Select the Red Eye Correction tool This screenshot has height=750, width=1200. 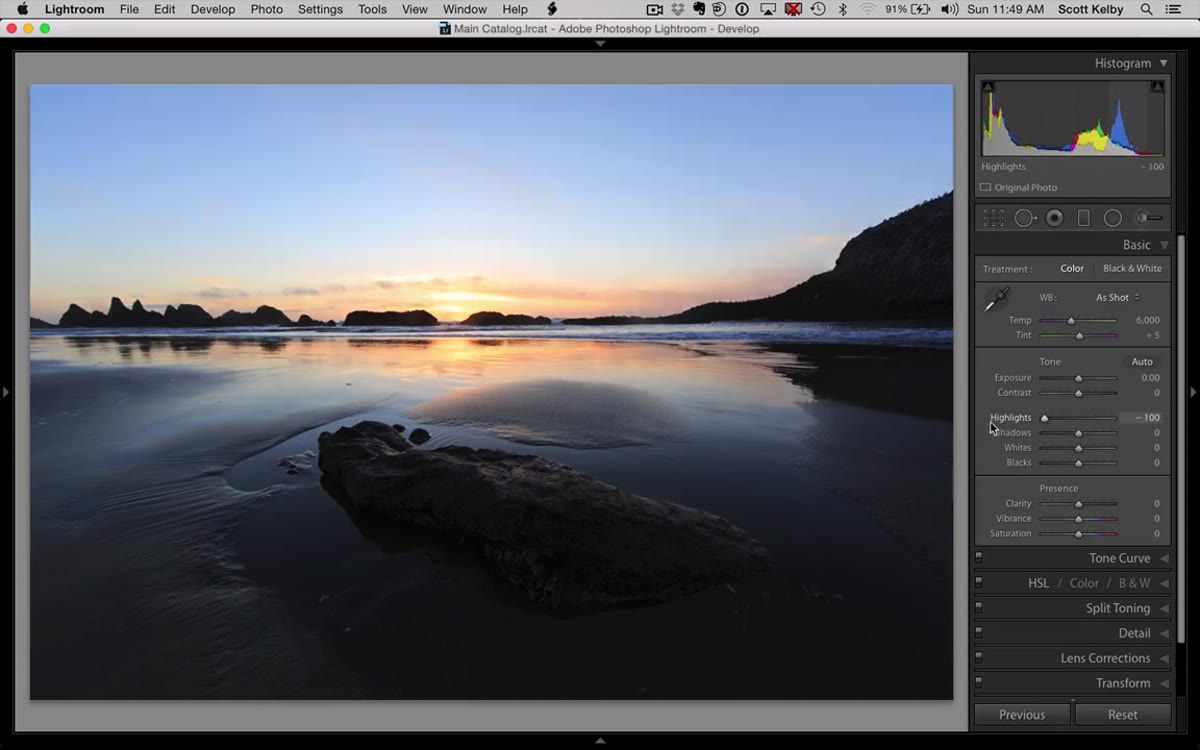click(x=1055, y=218)
